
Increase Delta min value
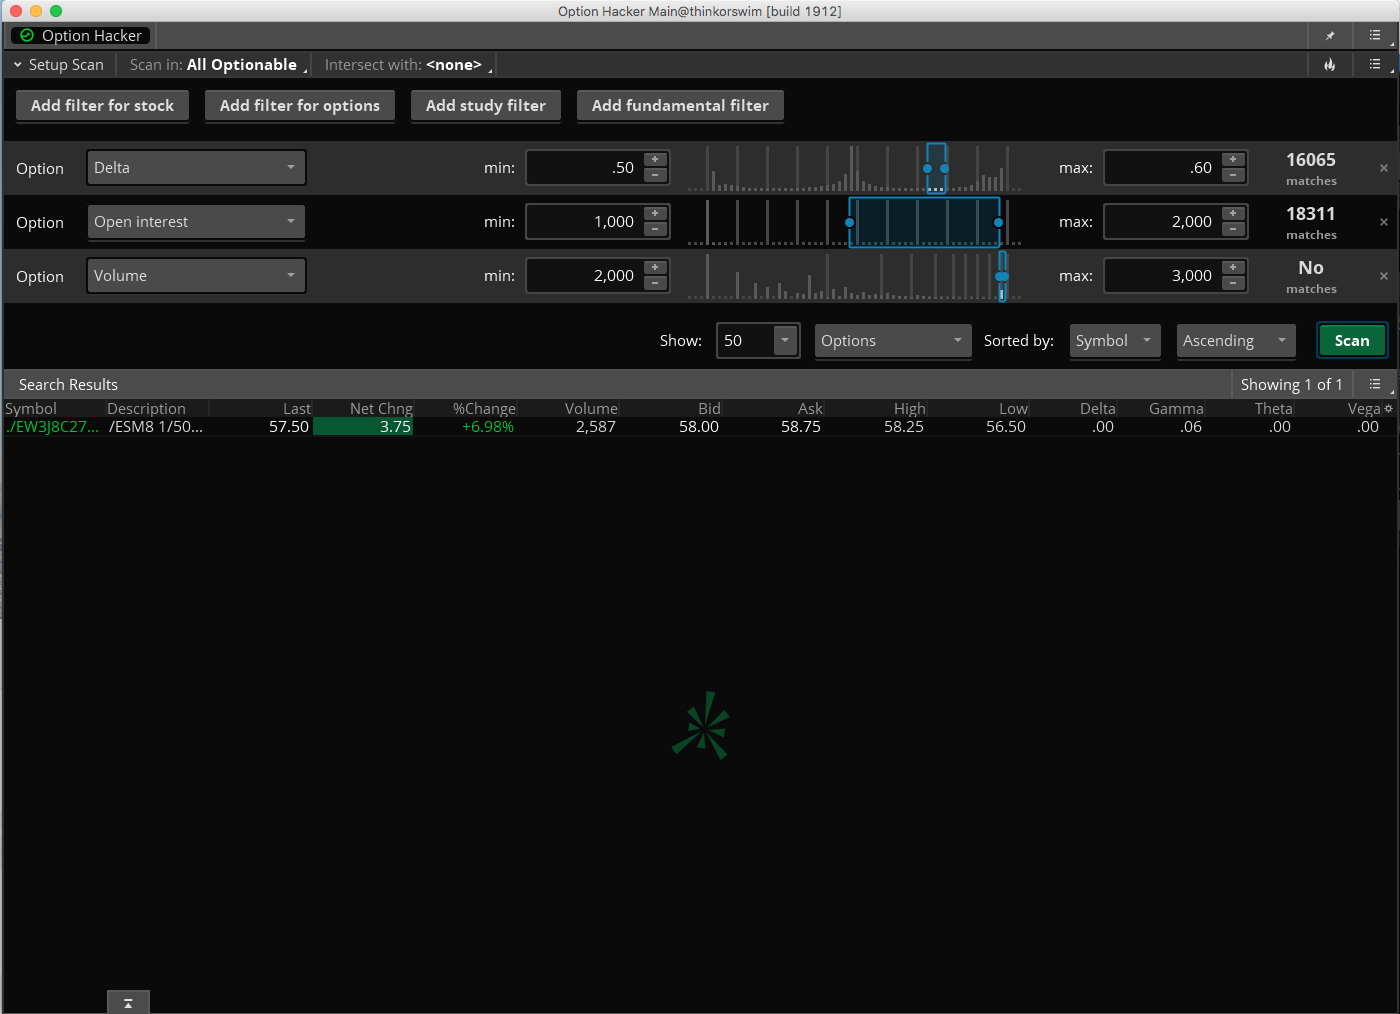click(x=655, y=160)
